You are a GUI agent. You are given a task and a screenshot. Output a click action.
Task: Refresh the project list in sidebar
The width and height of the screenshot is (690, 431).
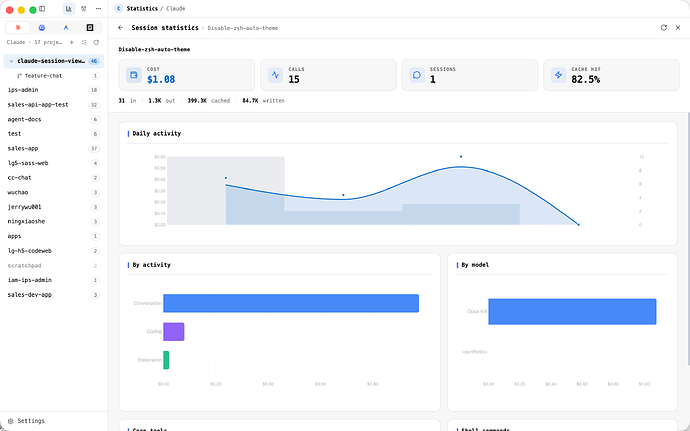coord(96,42)
